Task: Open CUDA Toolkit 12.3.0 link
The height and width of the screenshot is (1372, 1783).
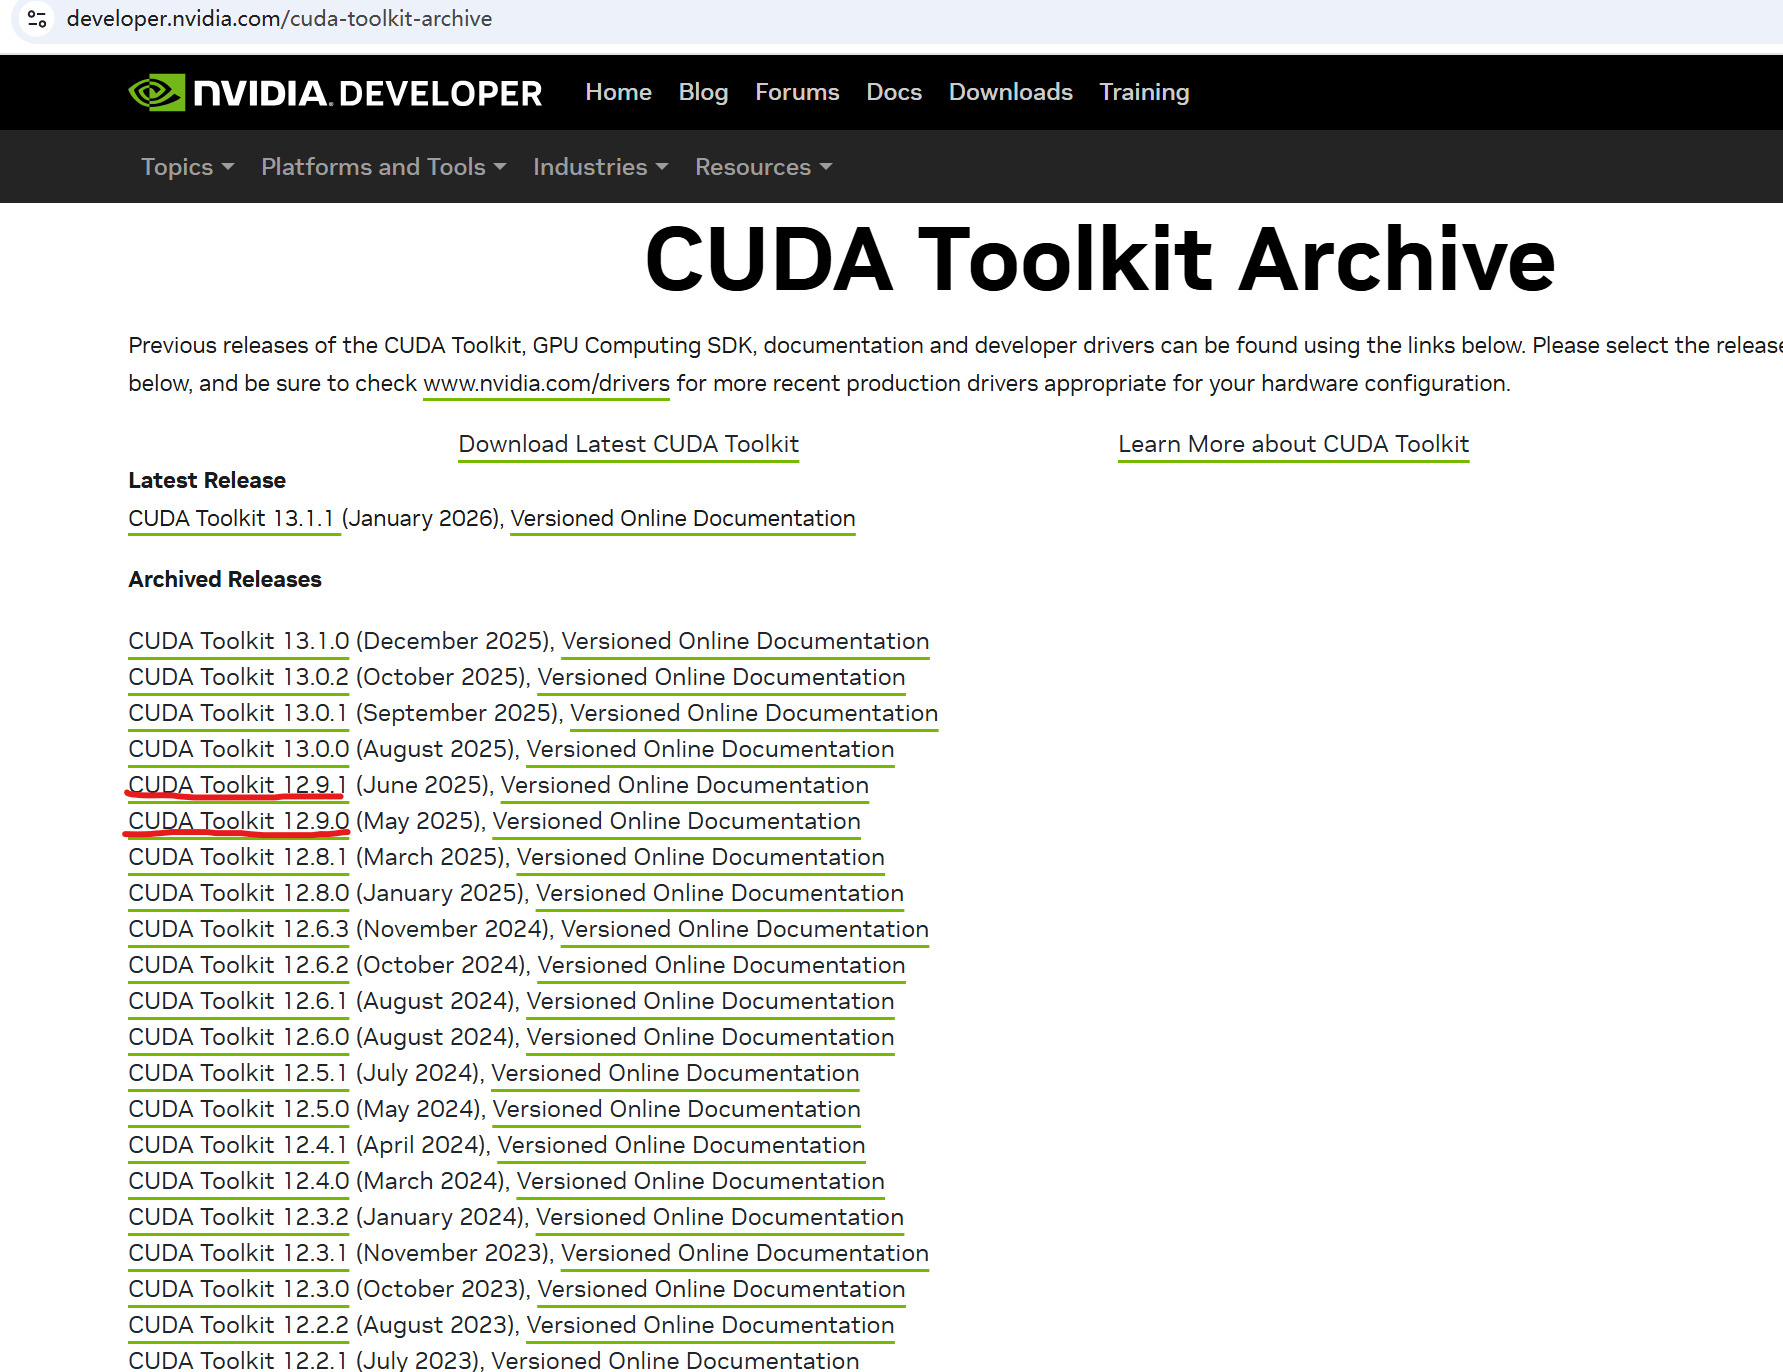Action: tap(239, 1289)
